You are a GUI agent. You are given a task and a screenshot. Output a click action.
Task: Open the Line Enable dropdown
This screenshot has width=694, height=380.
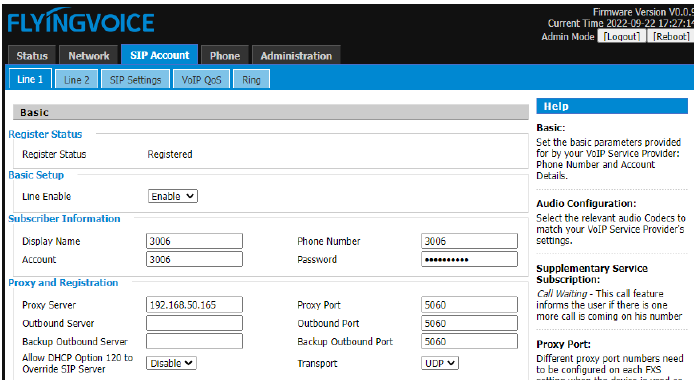[173, 196]
